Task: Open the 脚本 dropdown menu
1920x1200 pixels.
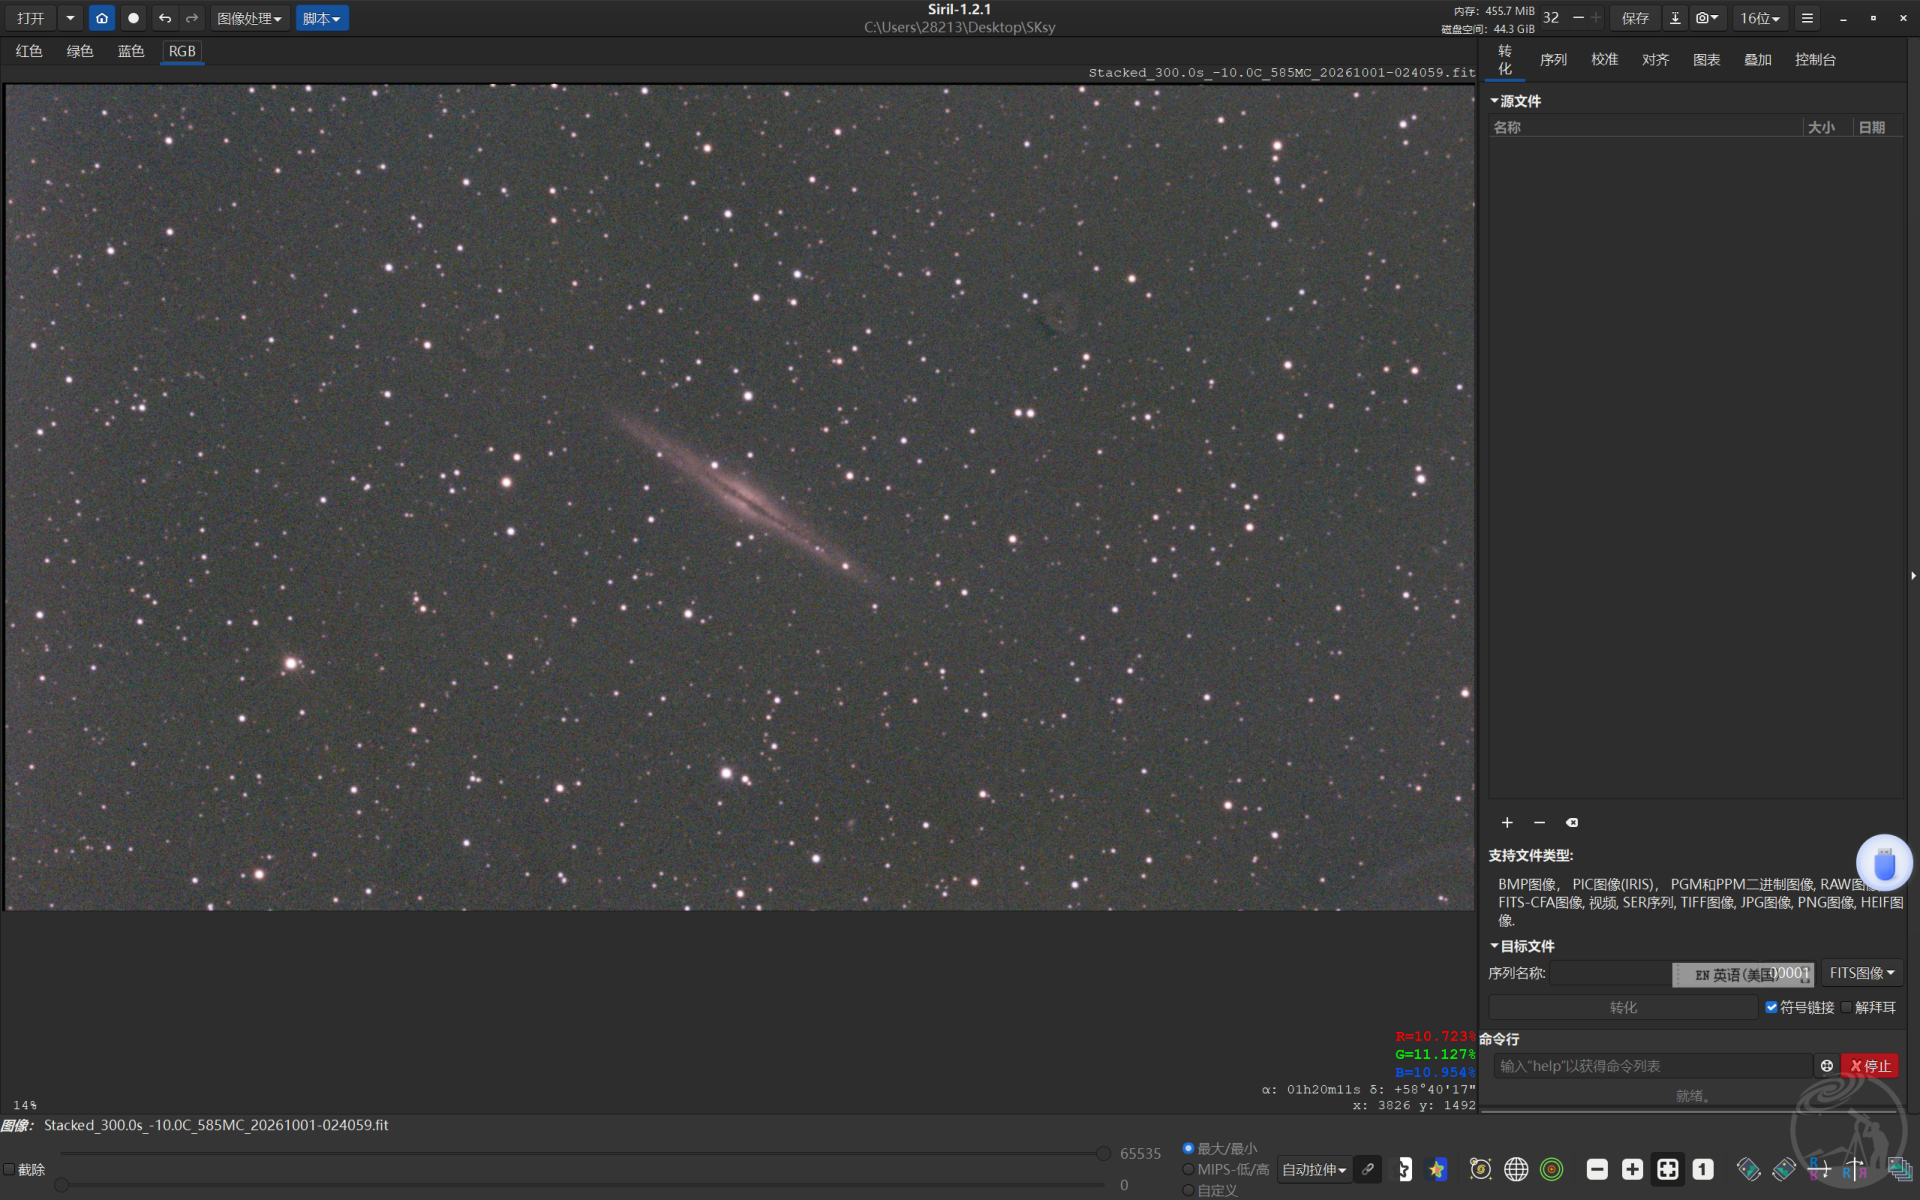Action: click(321, 18)
